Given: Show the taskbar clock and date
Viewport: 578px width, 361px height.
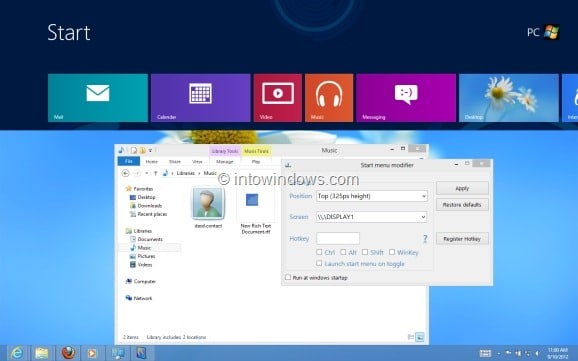Looking at the screenshot, I should [558, 353].
